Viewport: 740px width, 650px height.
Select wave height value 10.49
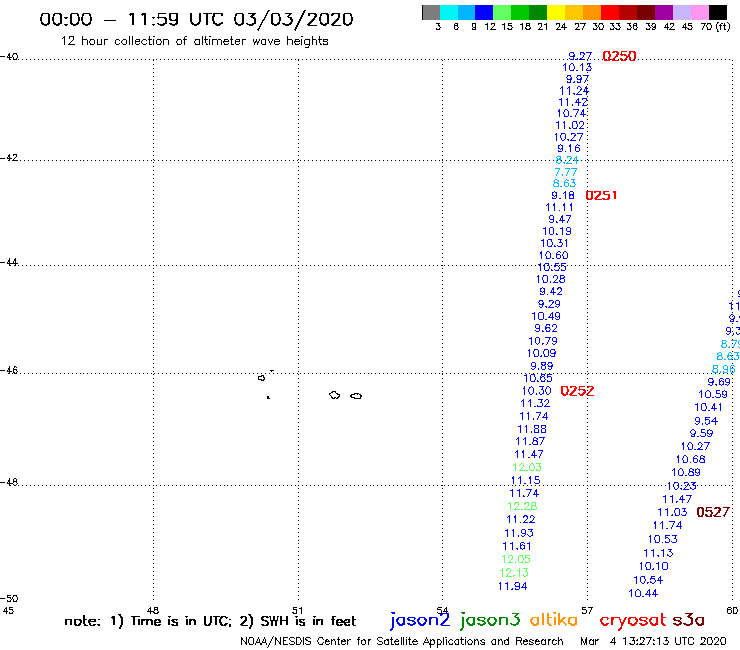point(546,317)
